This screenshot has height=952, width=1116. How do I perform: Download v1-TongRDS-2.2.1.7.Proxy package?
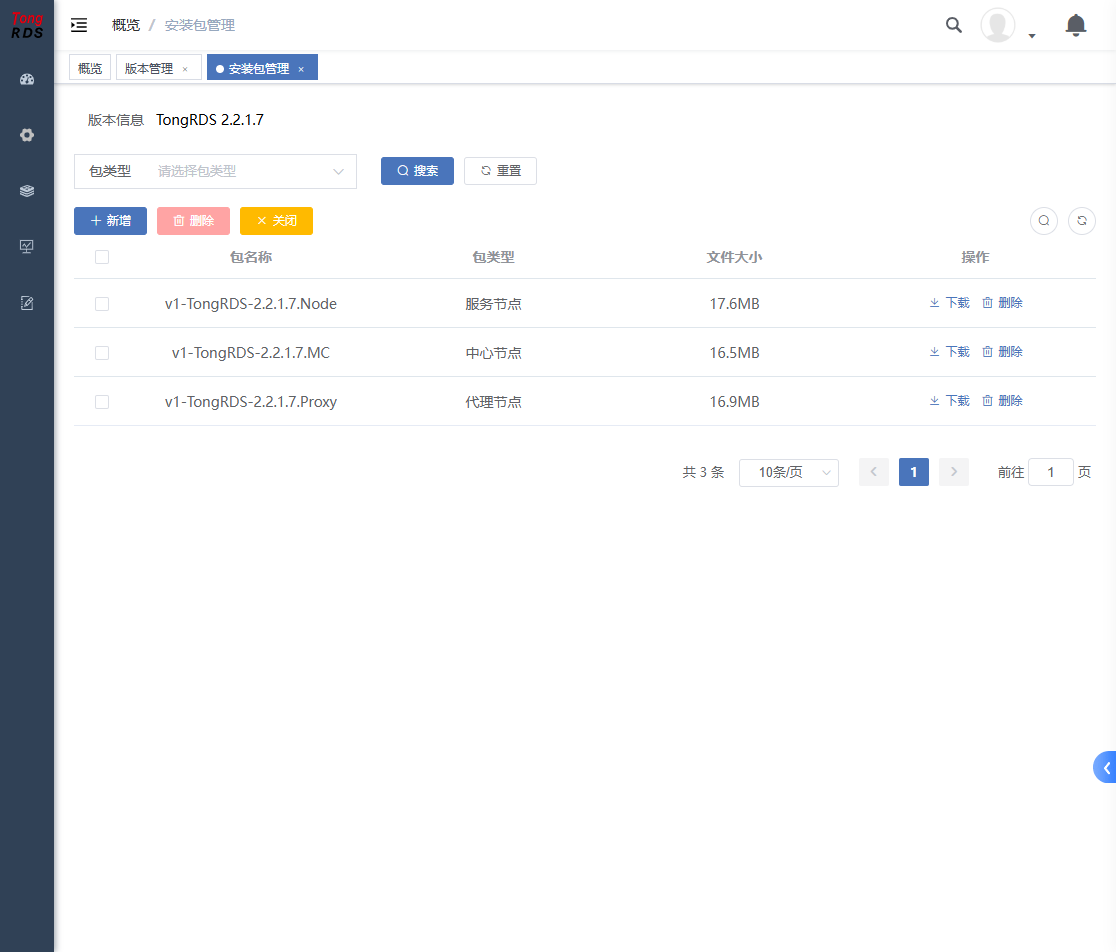pos(949,401)
